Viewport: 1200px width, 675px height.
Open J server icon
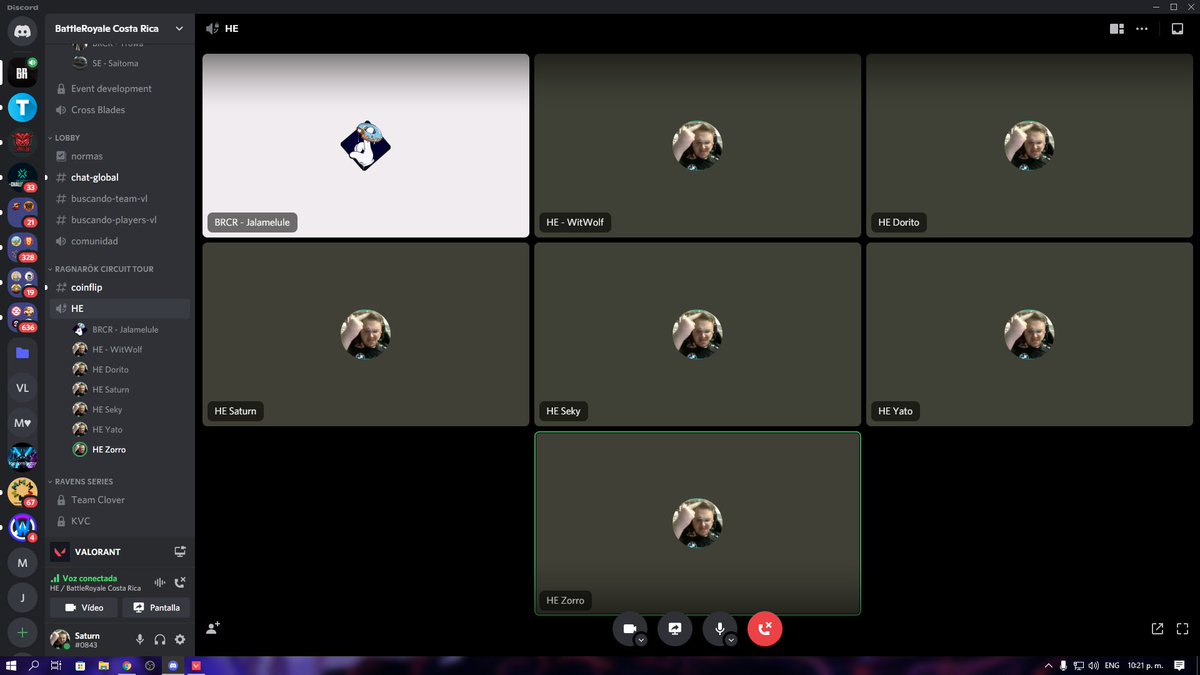22,598
